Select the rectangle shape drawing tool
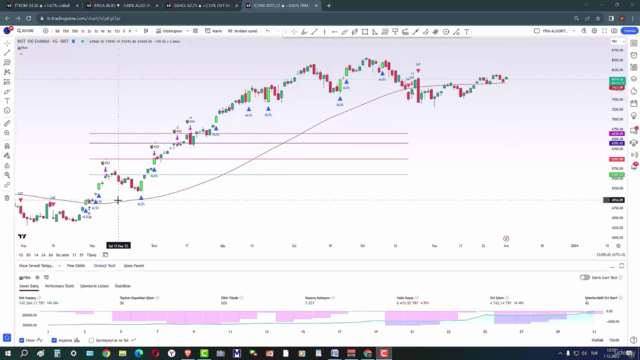Viewport: 640px width, 360px height. pyautogui.click(x=365, y=32)
